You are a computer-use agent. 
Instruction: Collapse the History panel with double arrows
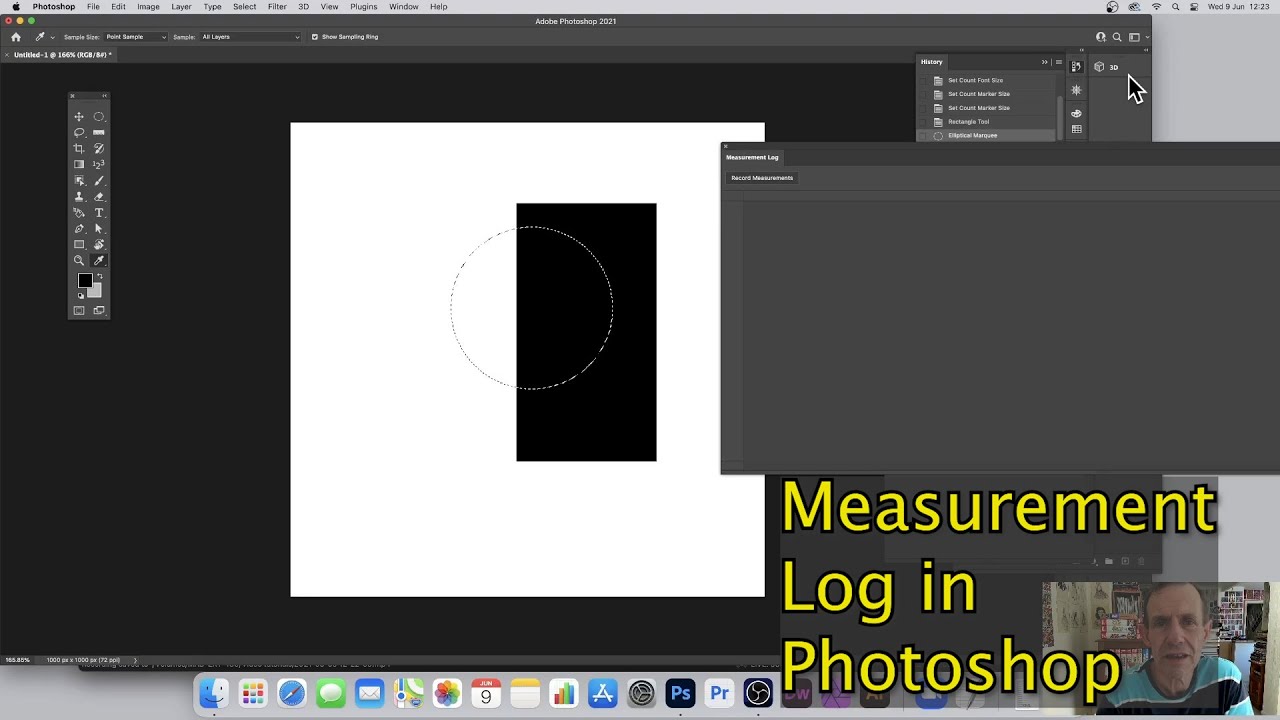[x=1045, y=62]
